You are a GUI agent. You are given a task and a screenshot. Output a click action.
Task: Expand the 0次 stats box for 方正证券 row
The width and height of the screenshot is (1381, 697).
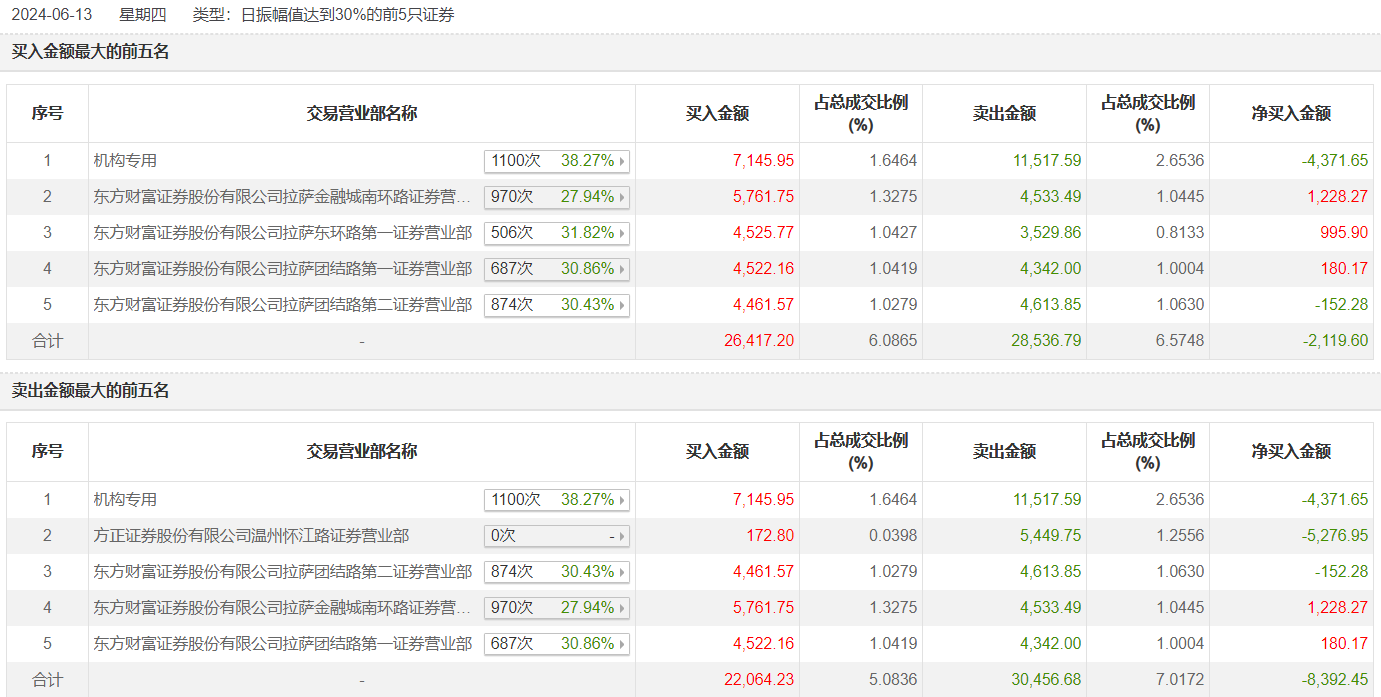[x=557, y=536]
